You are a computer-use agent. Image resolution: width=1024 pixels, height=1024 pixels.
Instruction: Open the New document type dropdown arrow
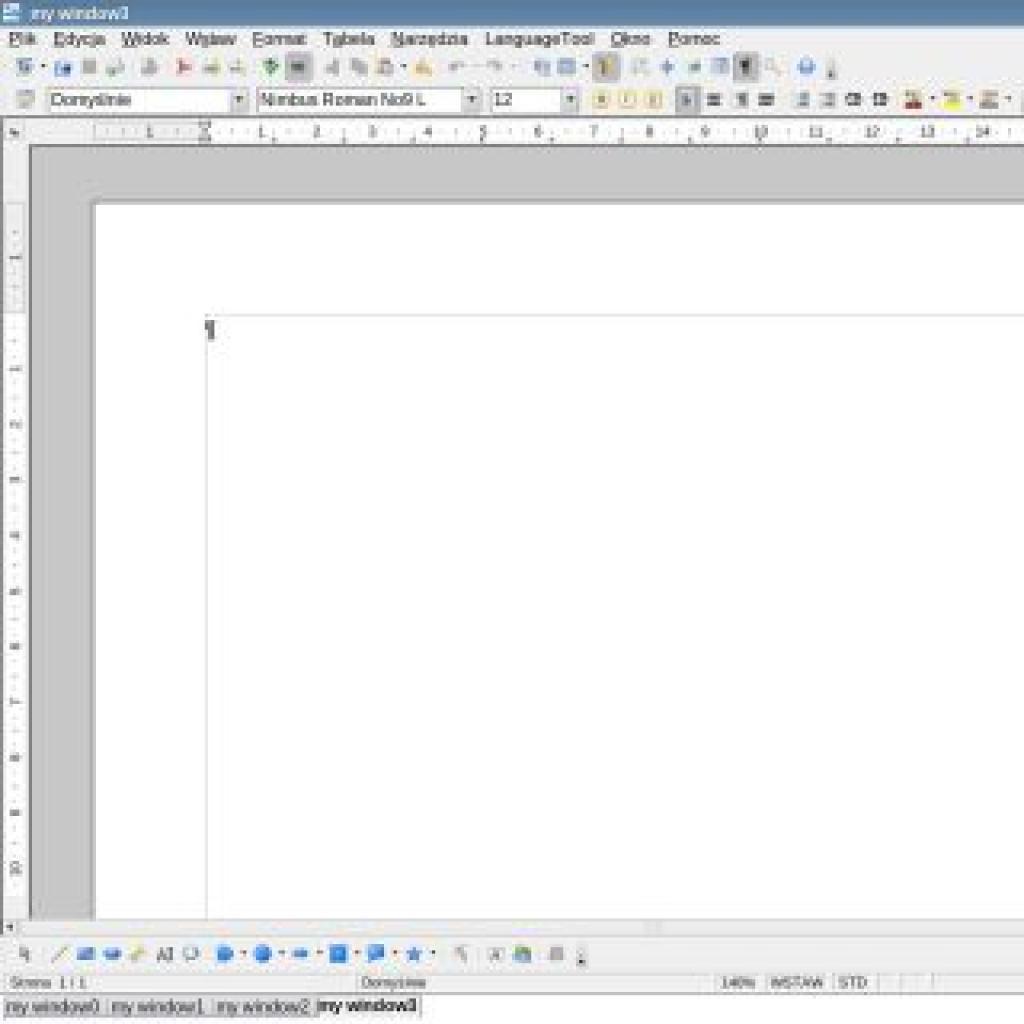click(43, 67)
